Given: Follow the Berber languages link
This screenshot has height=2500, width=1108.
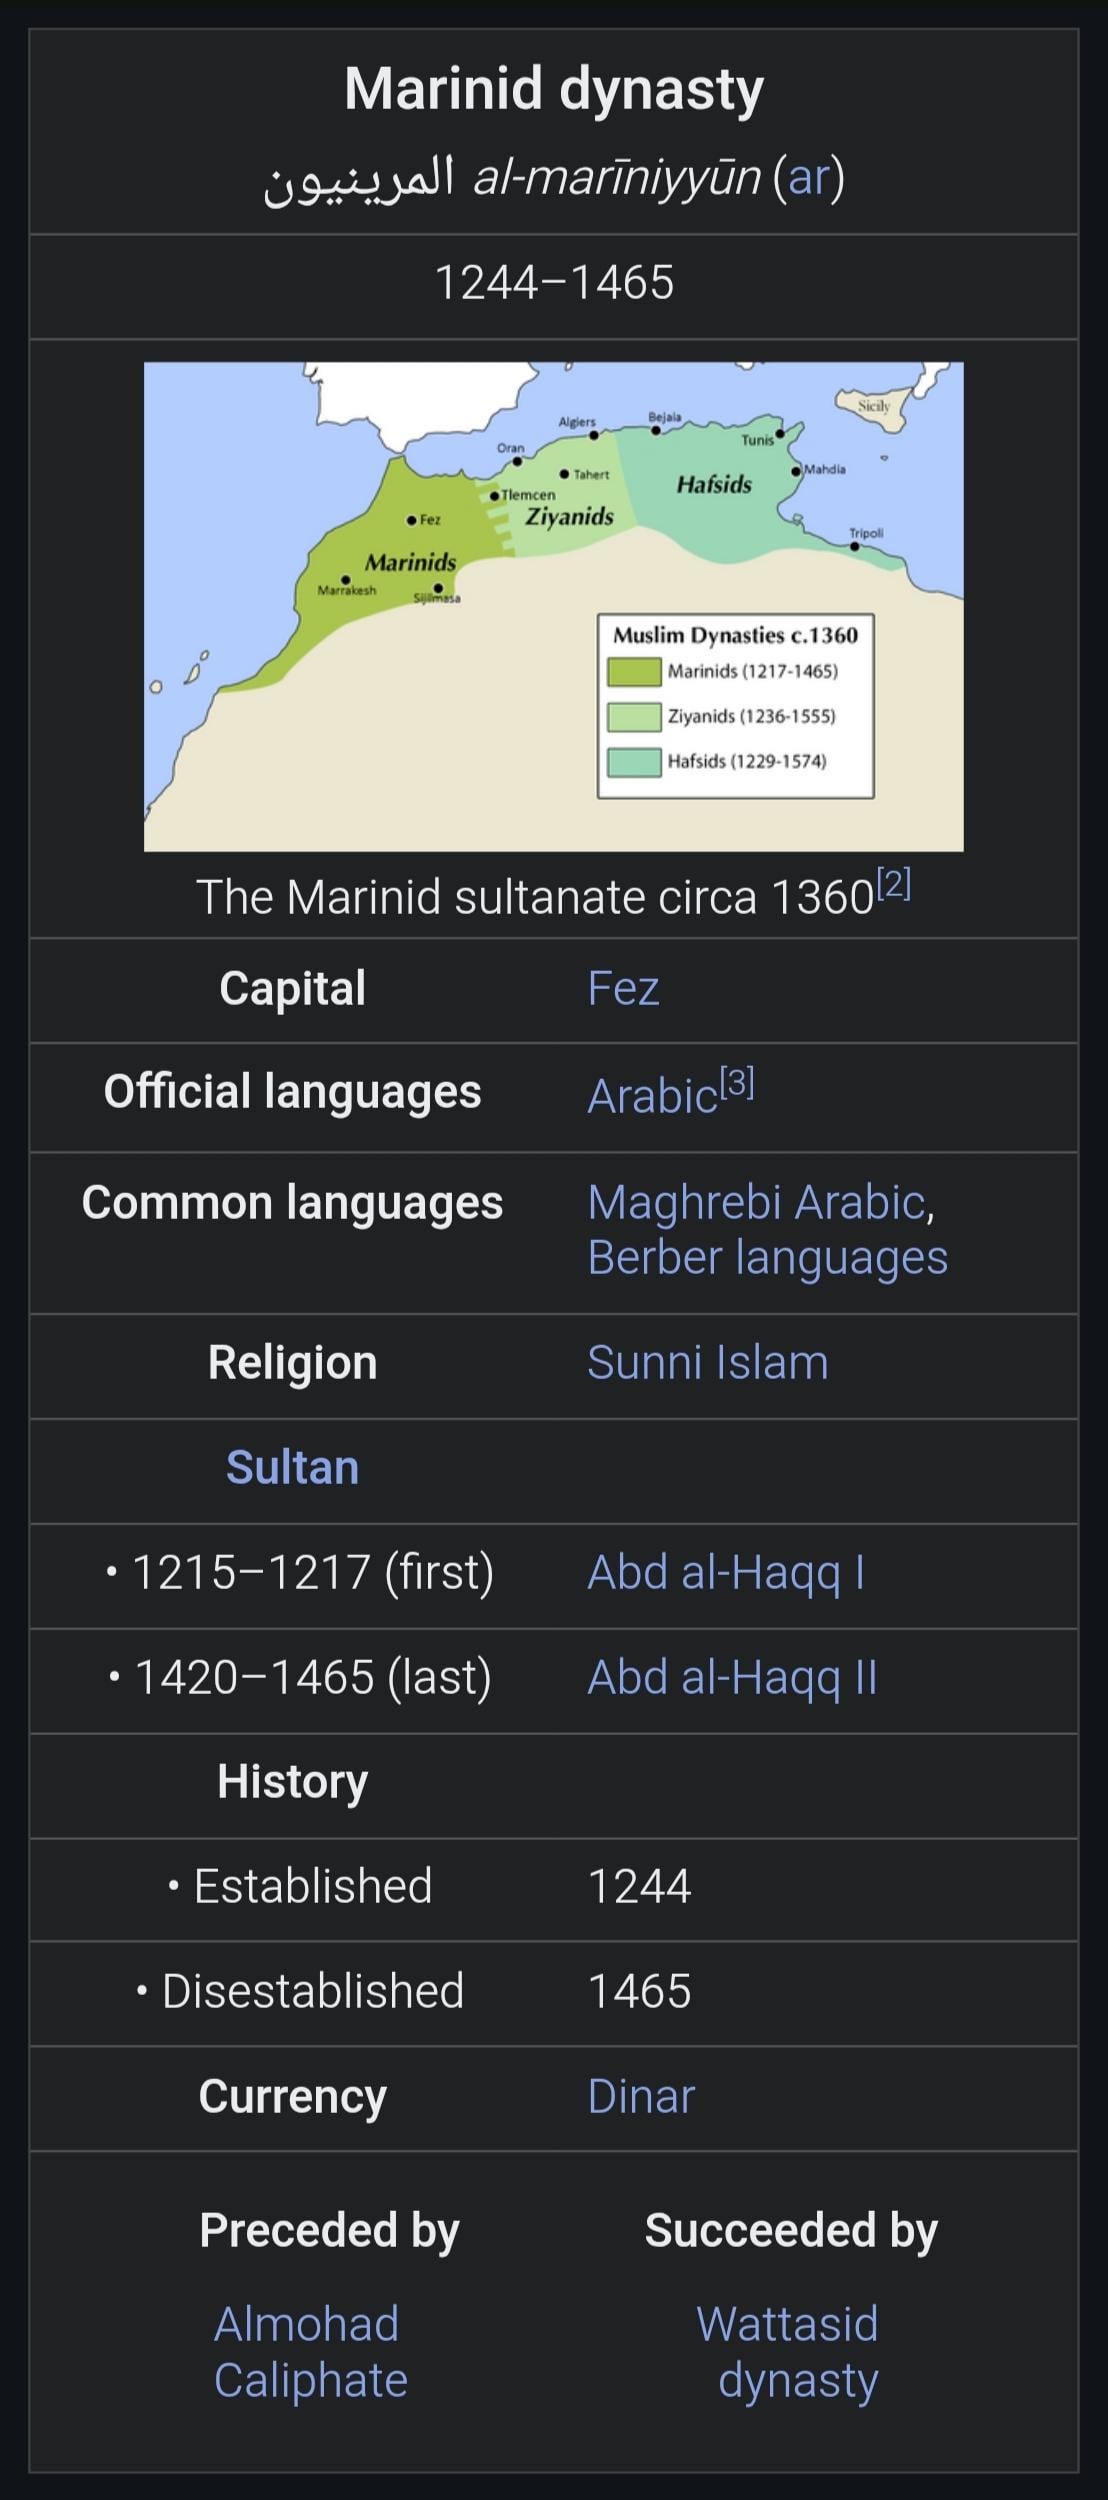Looking at the screenshot, I should point(767,1258).
